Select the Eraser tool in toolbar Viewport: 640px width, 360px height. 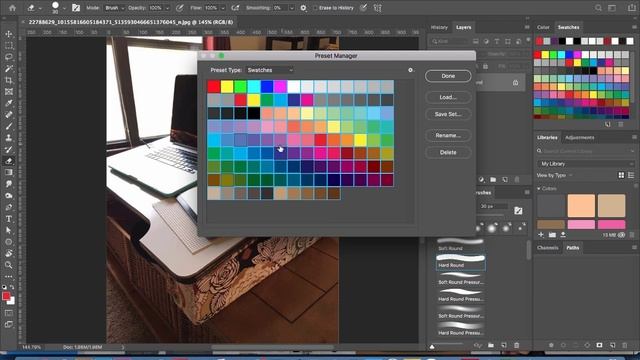[x=9, y=161]
